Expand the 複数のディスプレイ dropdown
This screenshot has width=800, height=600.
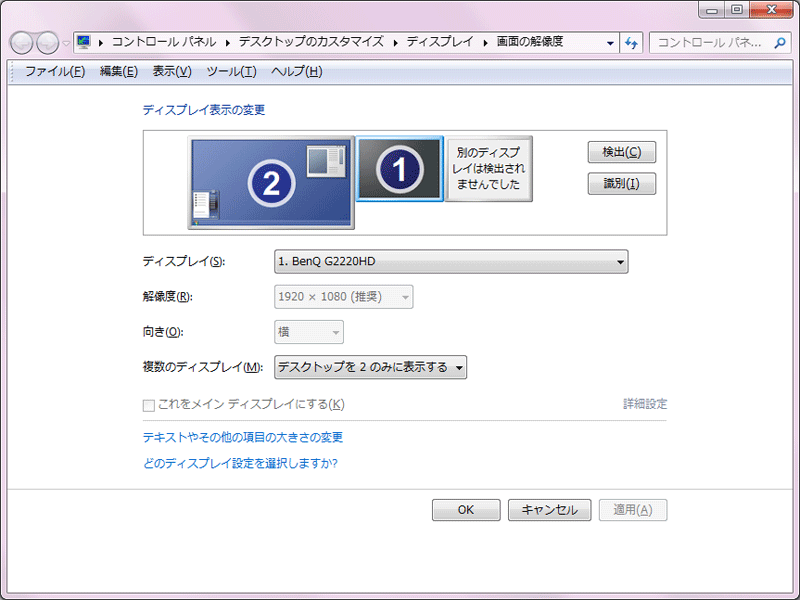click(x=370, y=367)
